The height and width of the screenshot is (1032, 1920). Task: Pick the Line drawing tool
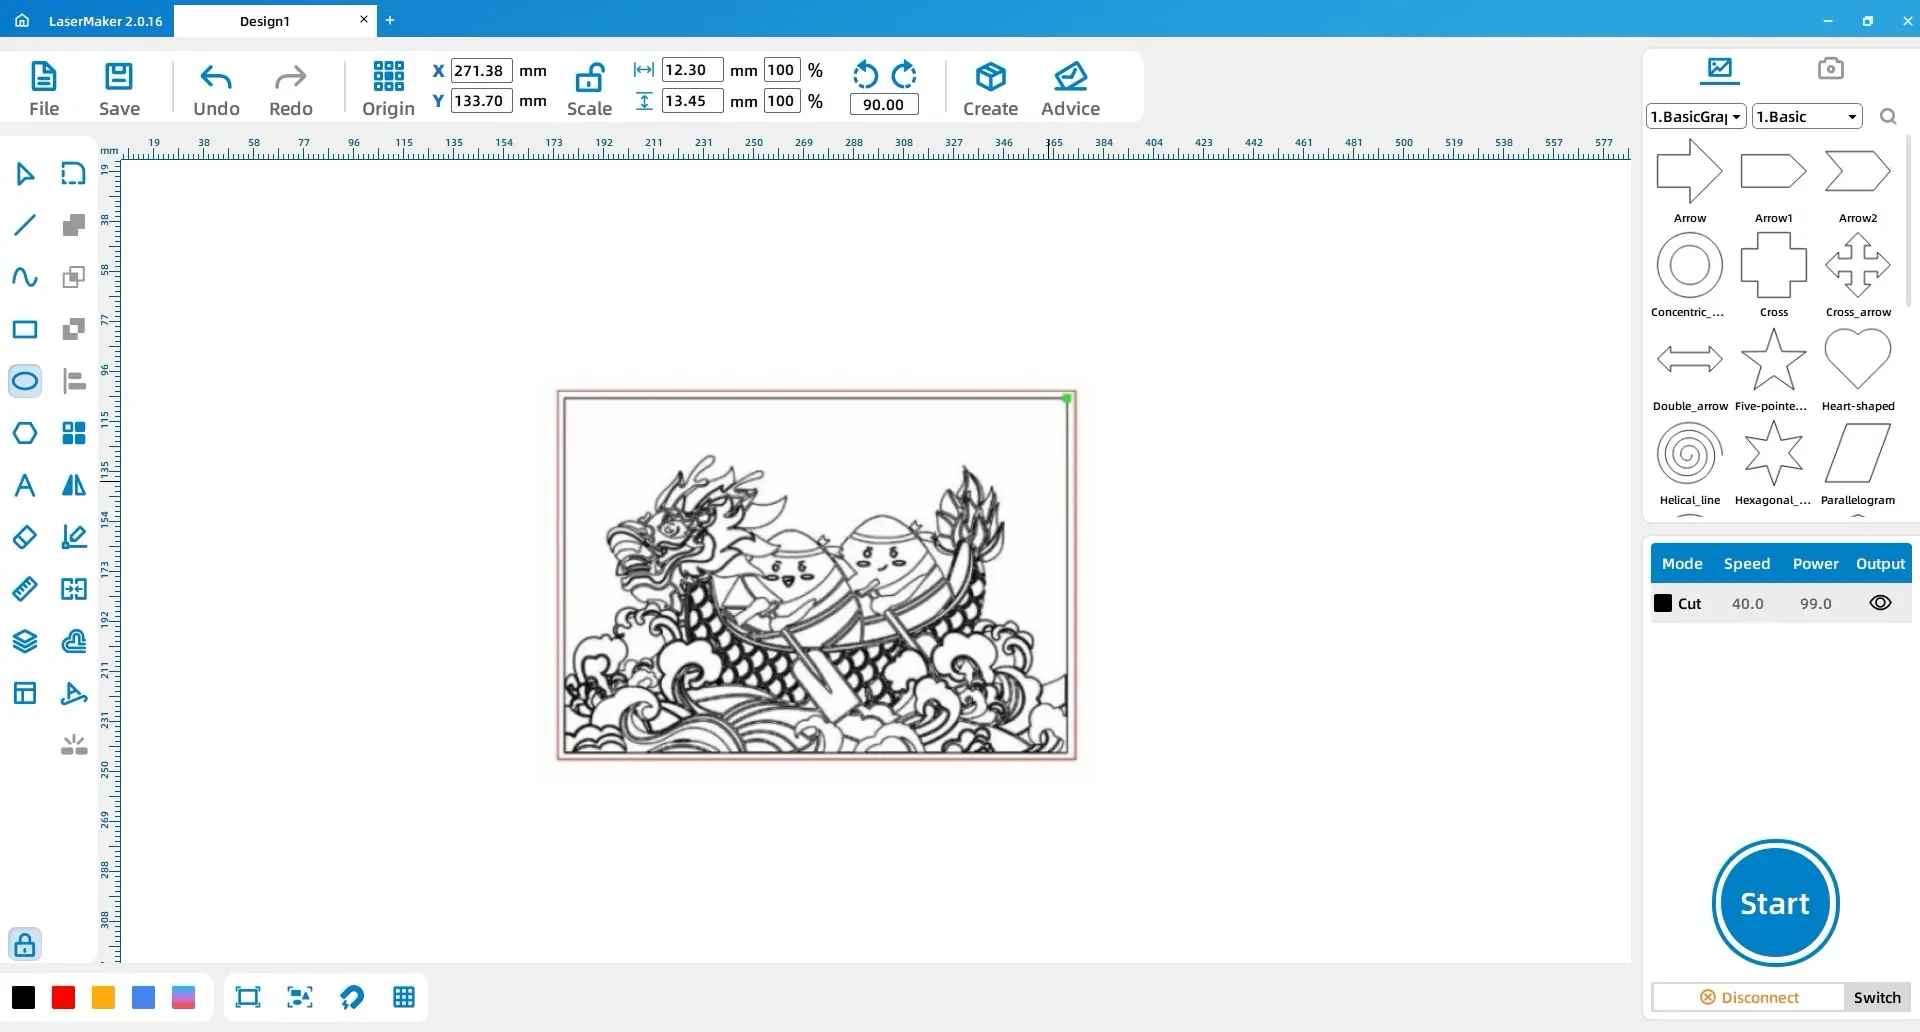tap(25, 225)
